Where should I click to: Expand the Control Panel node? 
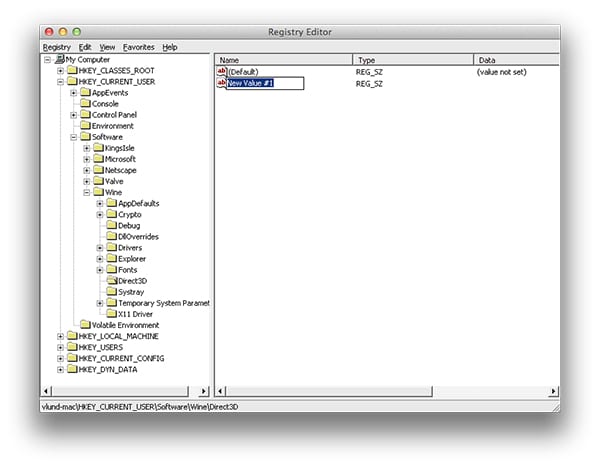click(73, 115)
